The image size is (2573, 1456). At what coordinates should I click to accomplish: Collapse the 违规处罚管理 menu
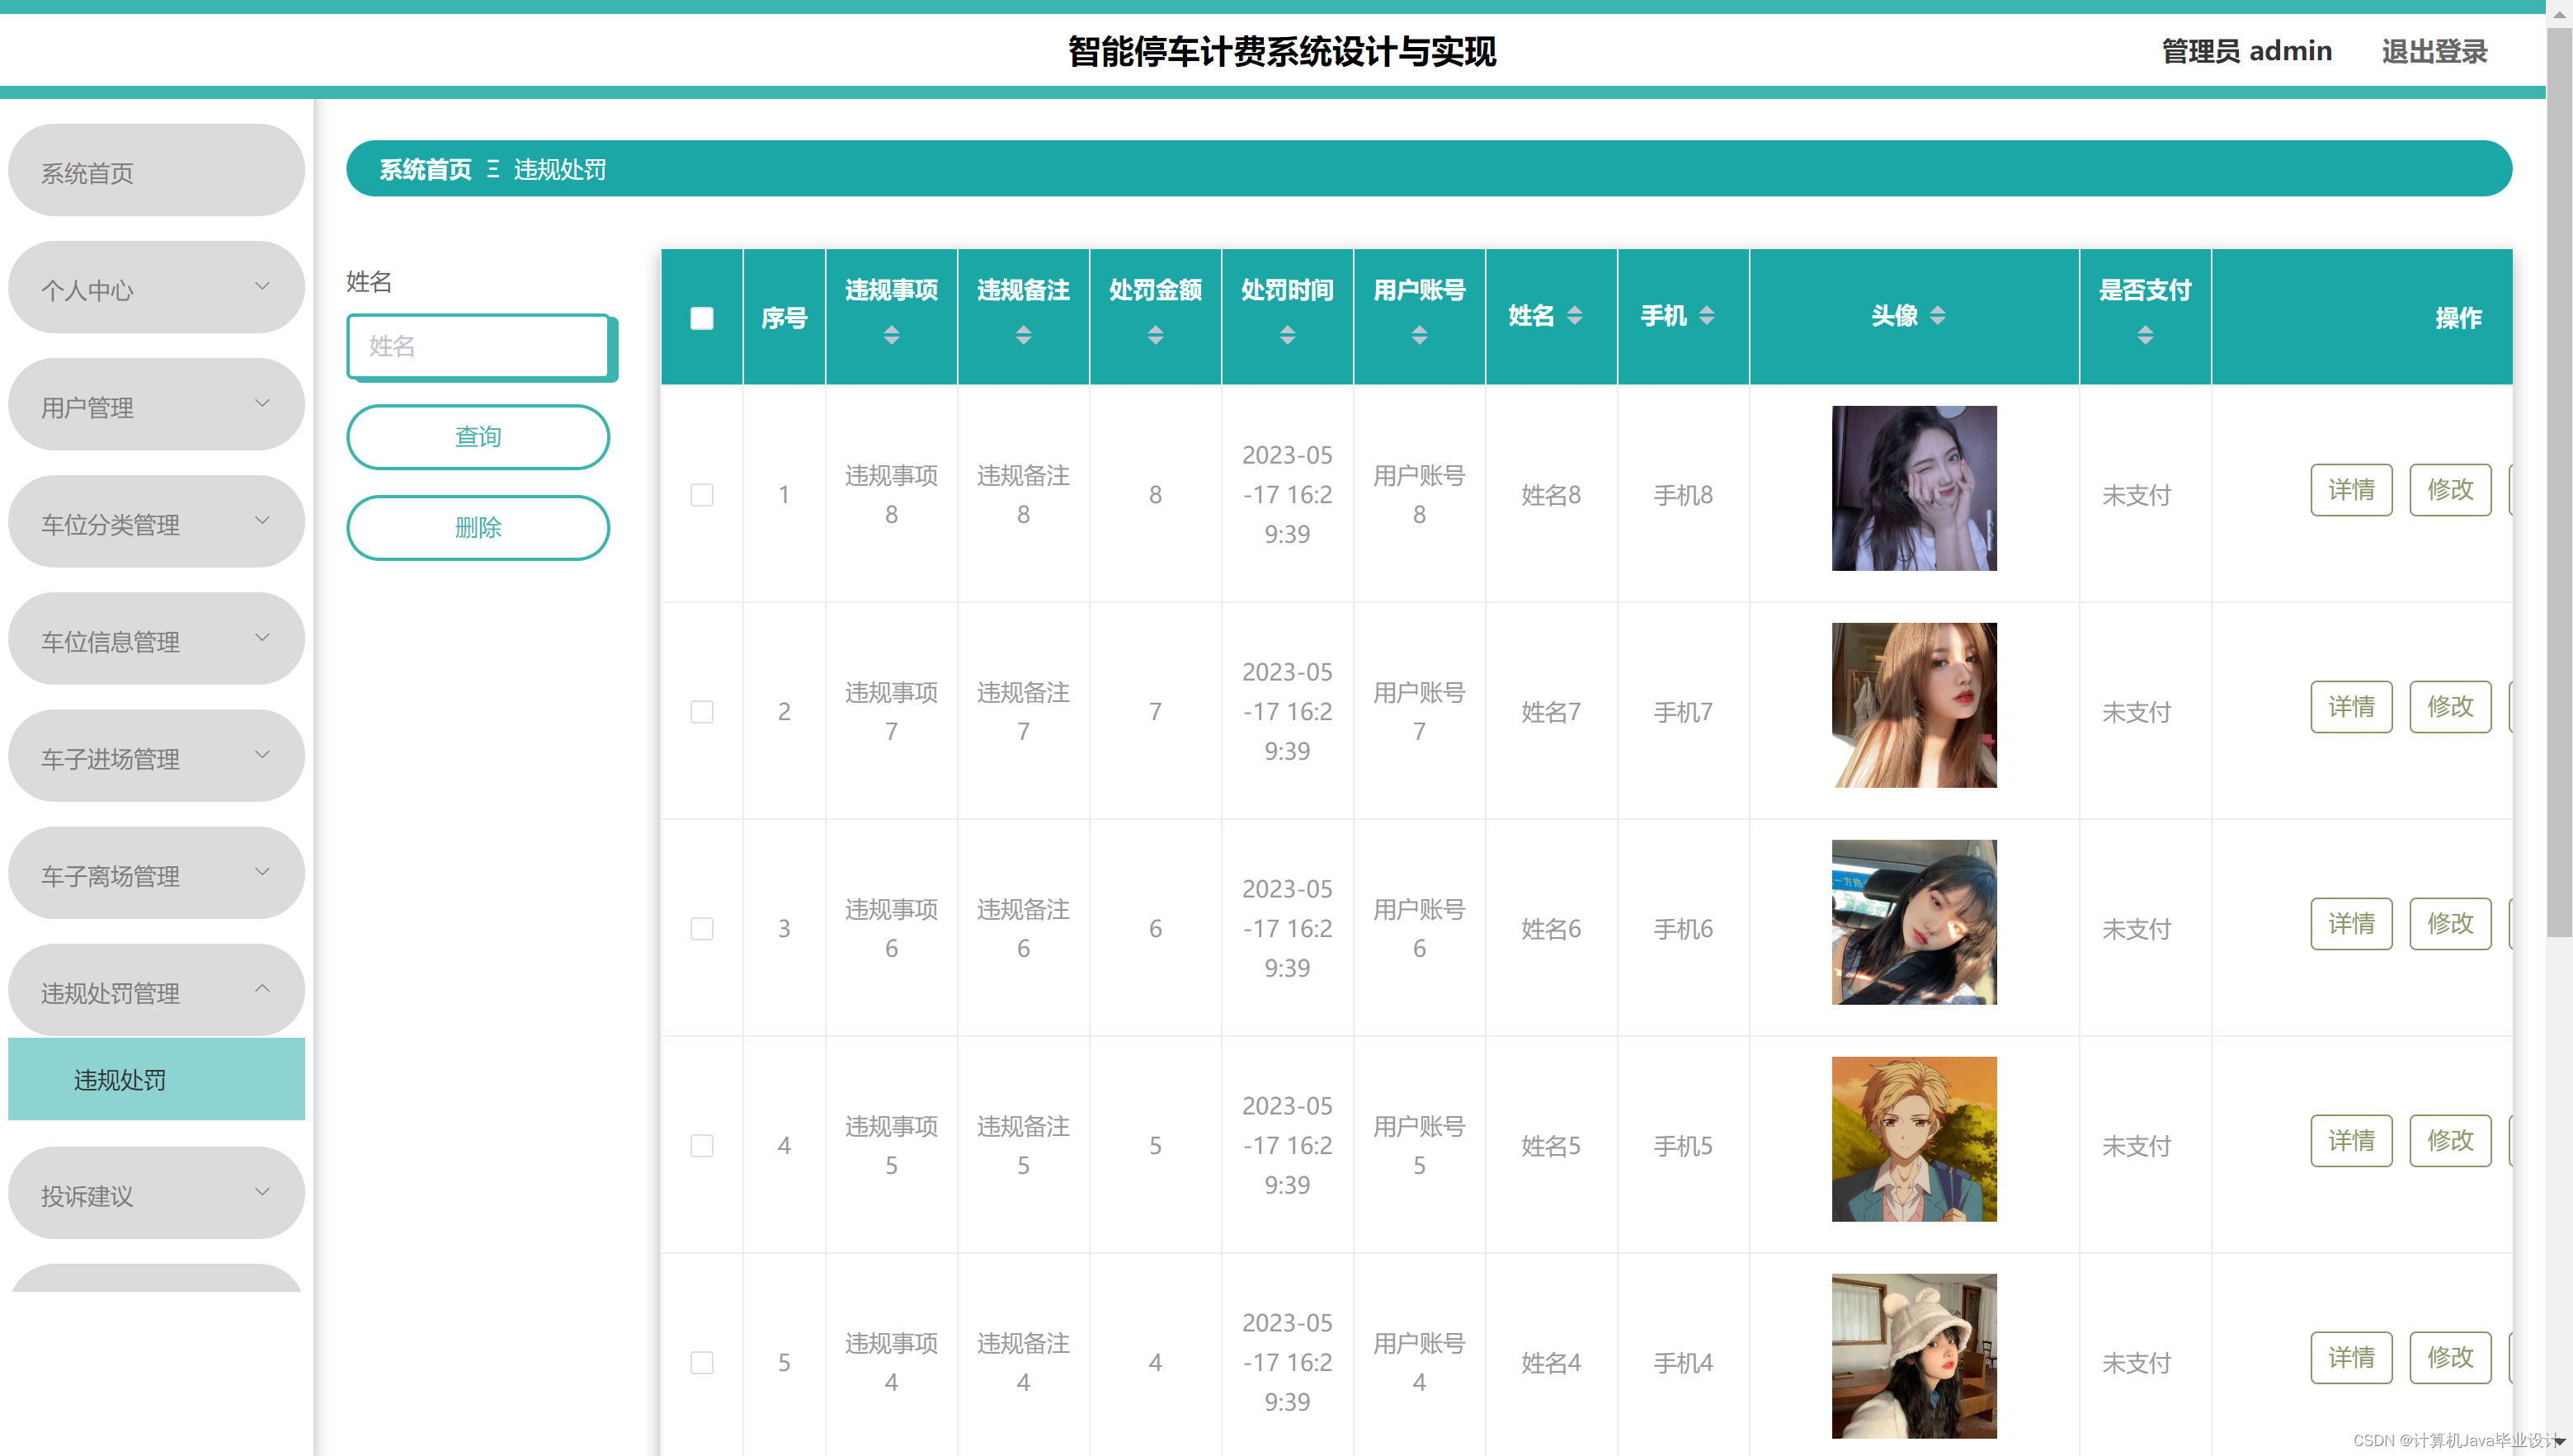tap(156, 991)
